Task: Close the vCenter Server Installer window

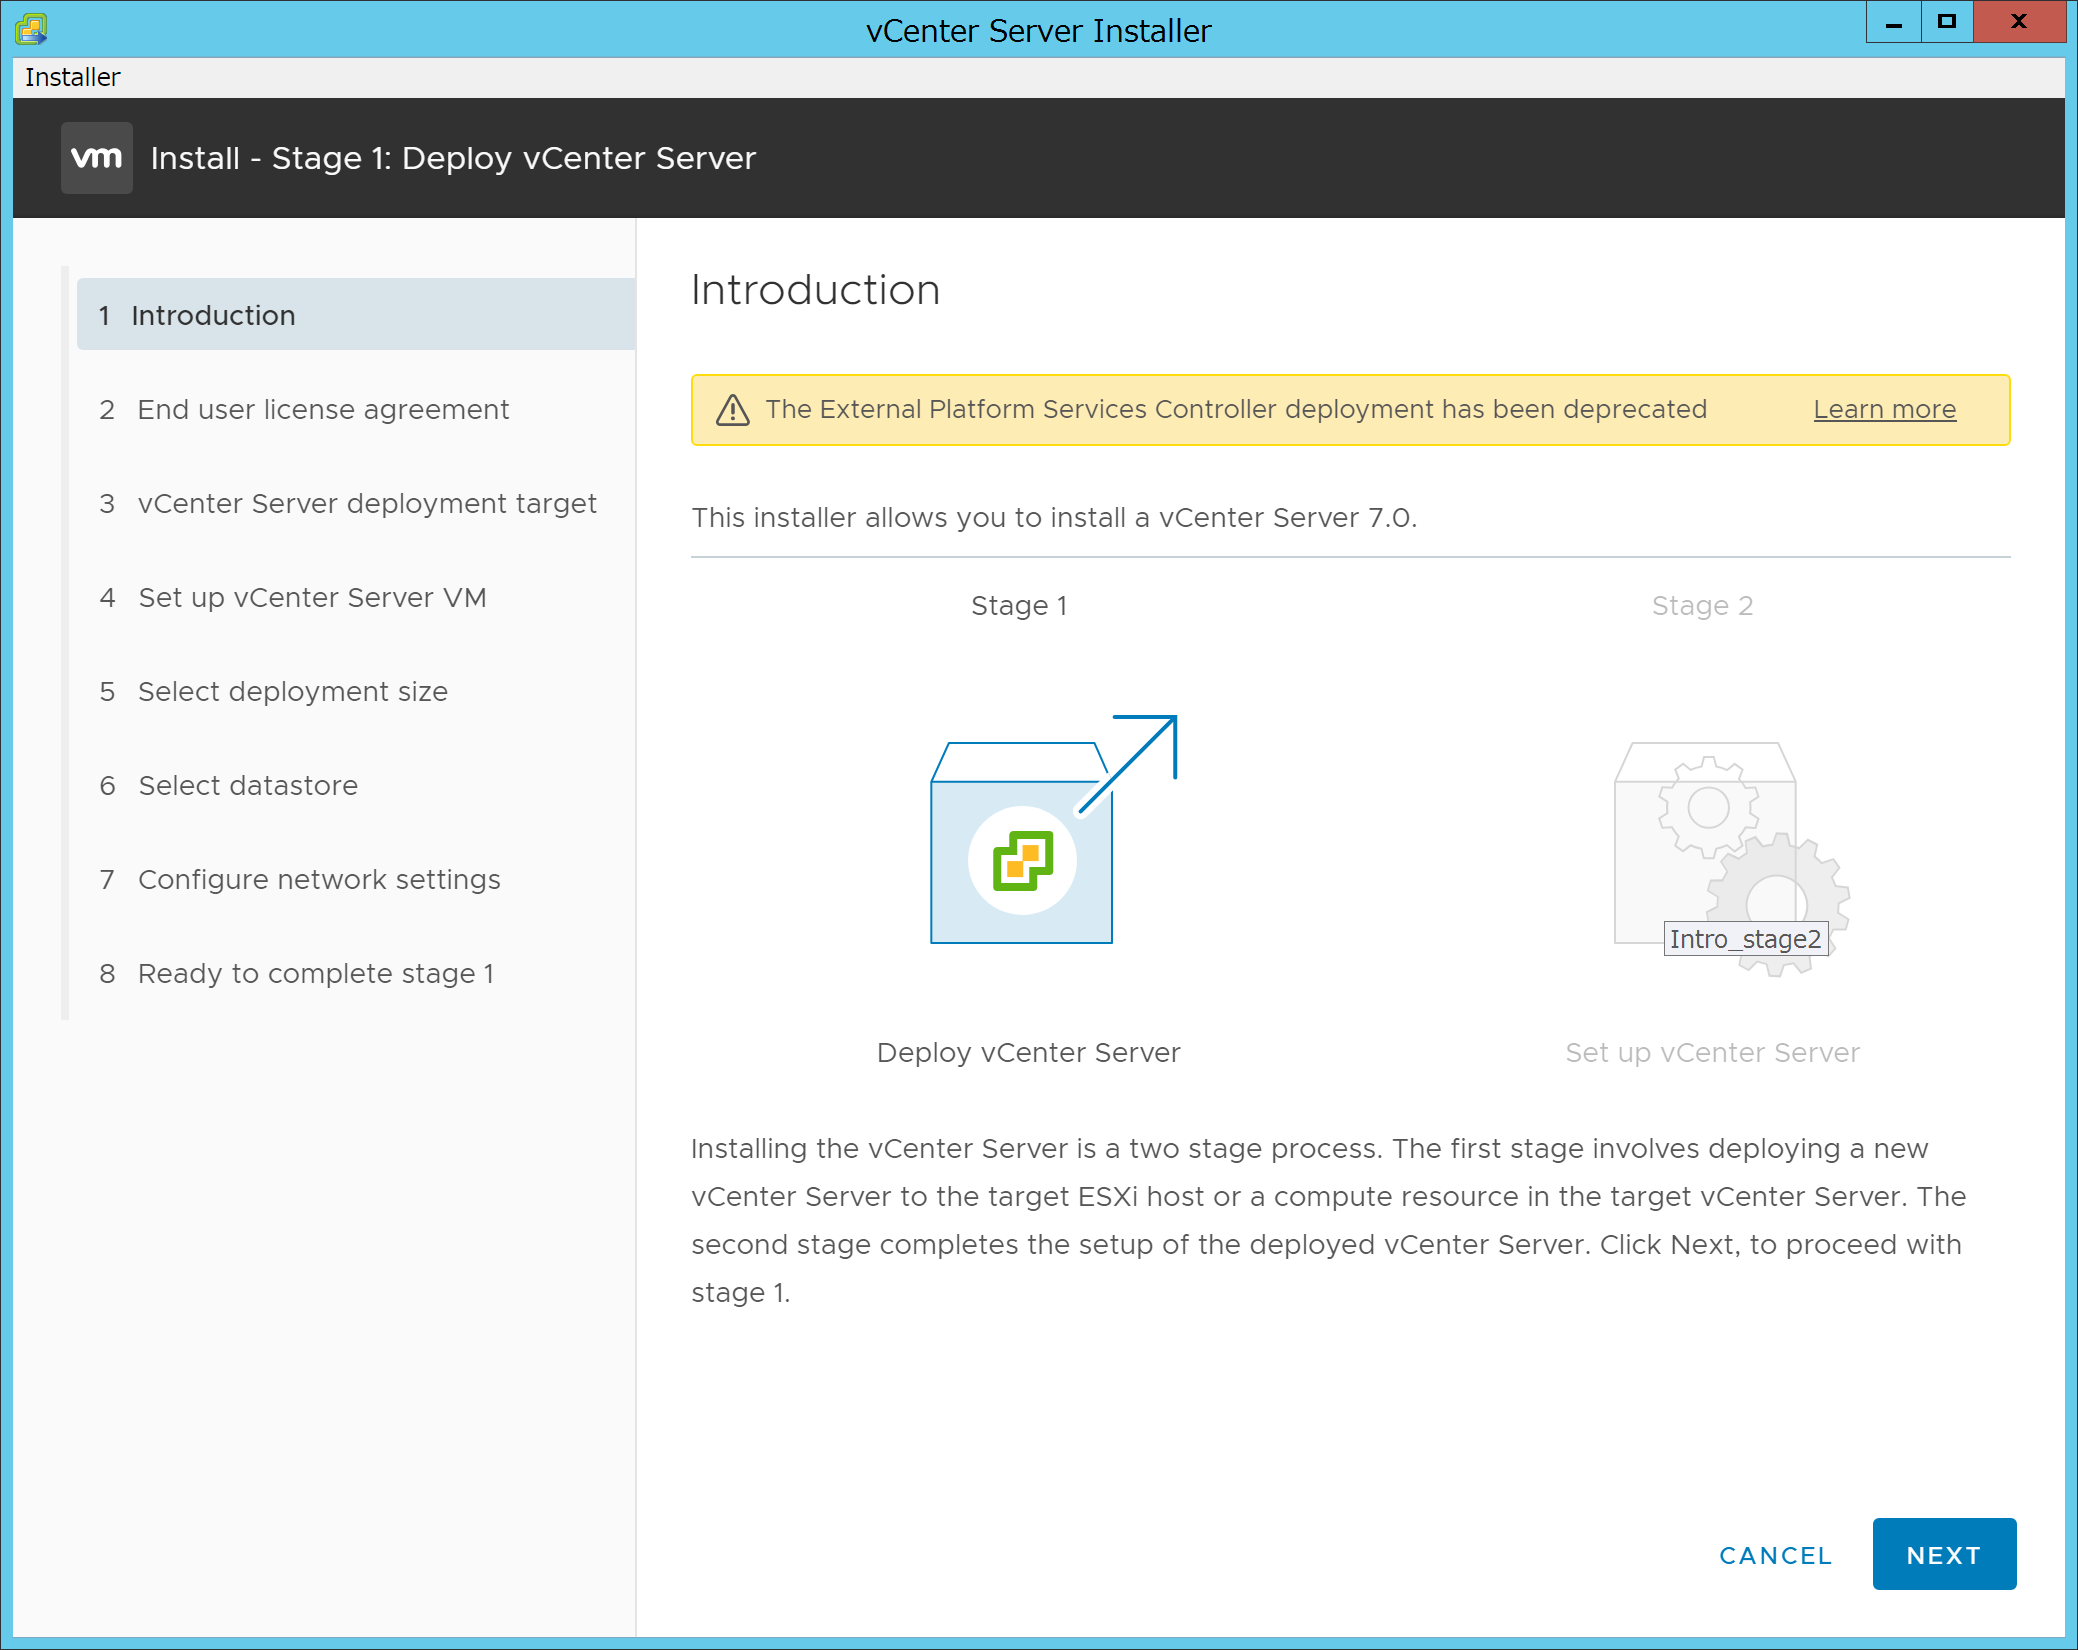Action: (2019, 22)
